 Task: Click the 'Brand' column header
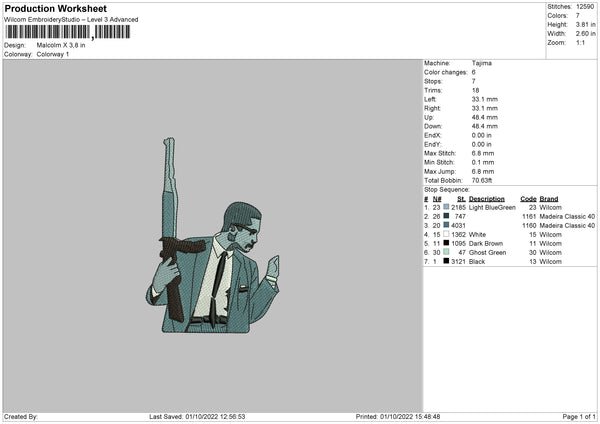pos(549,199)
